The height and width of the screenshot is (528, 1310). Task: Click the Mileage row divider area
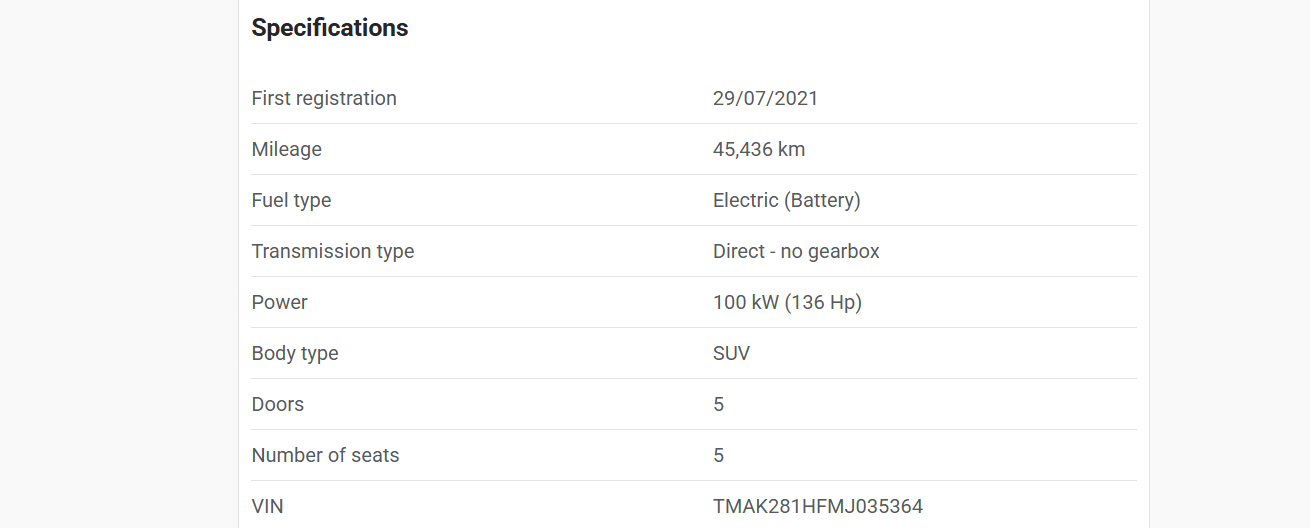tap(693, 149)
